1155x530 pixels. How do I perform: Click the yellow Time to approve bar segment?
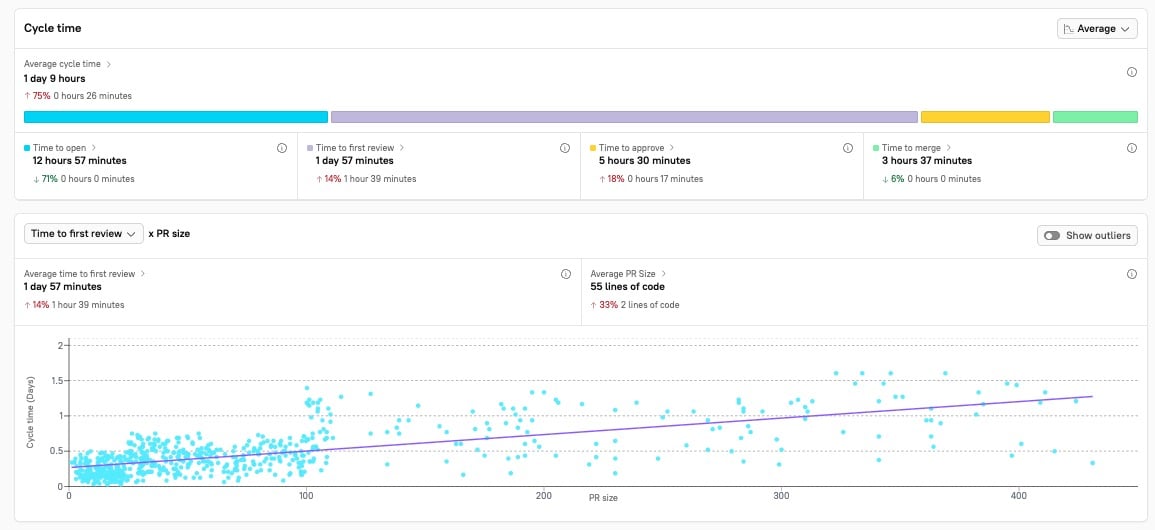985,117
